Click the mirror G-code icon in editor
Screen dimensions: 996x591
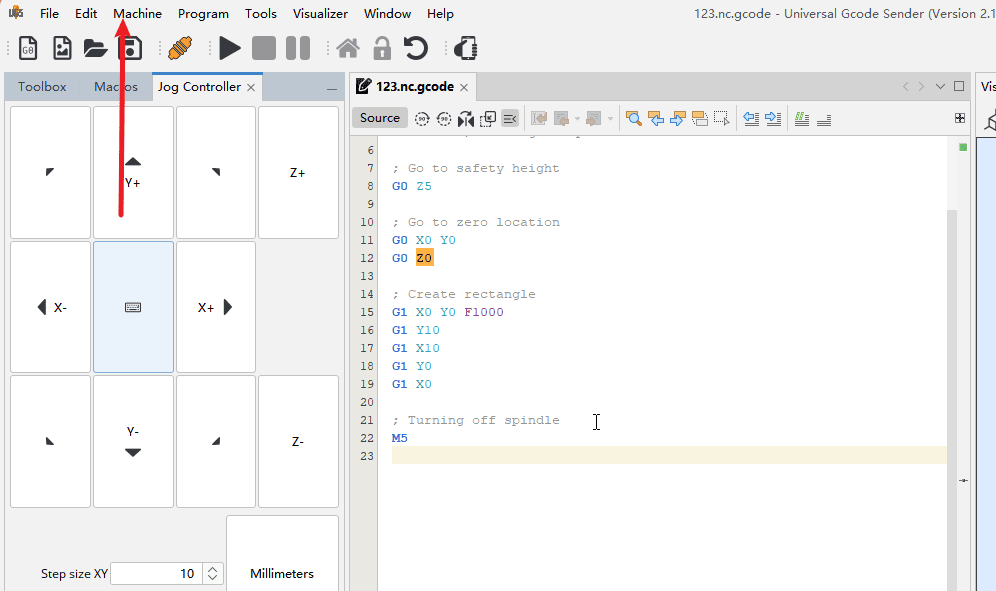[465, 119]
